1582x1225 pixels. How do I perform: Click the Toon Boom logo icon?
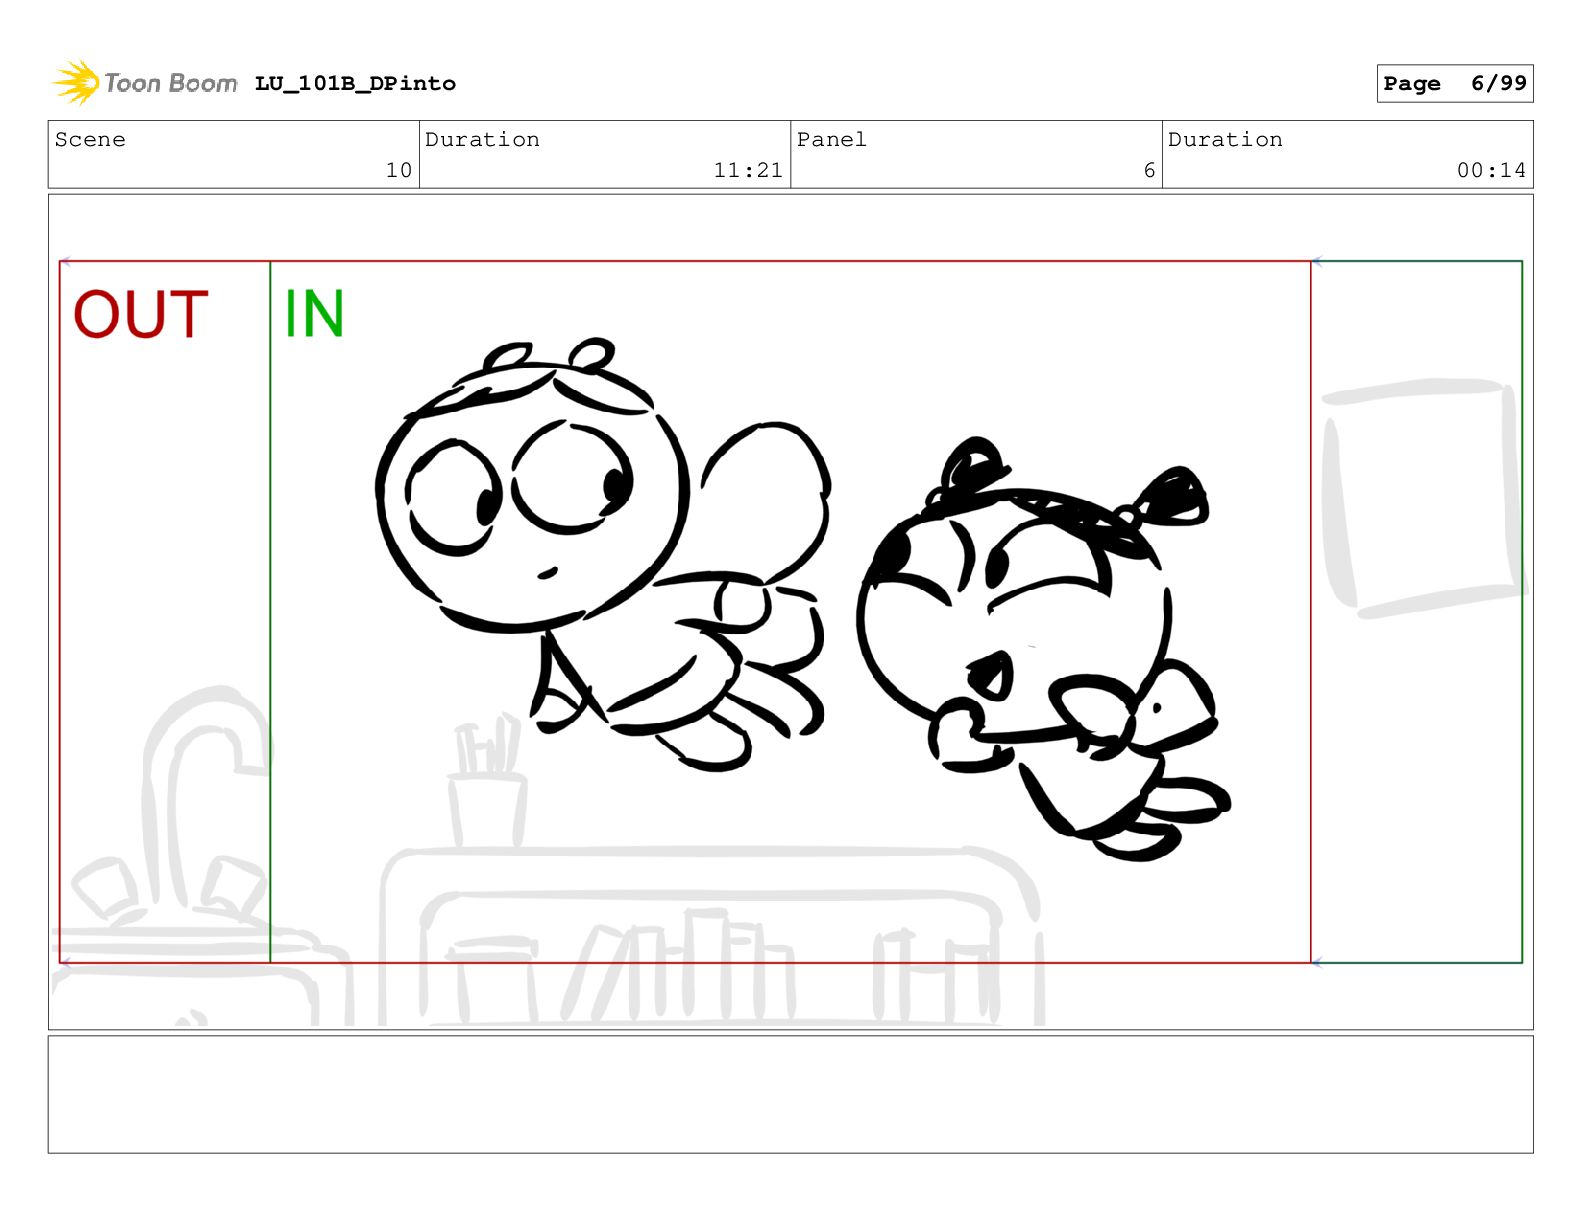pyautogui.click(x=76, y=82)
